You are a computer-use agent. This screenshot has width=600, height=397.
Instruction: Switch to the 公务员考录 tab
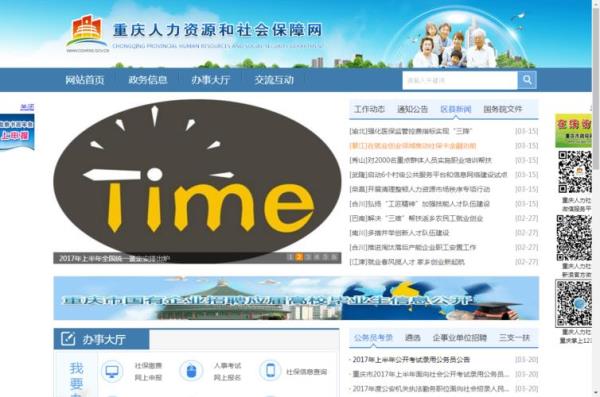373,338
